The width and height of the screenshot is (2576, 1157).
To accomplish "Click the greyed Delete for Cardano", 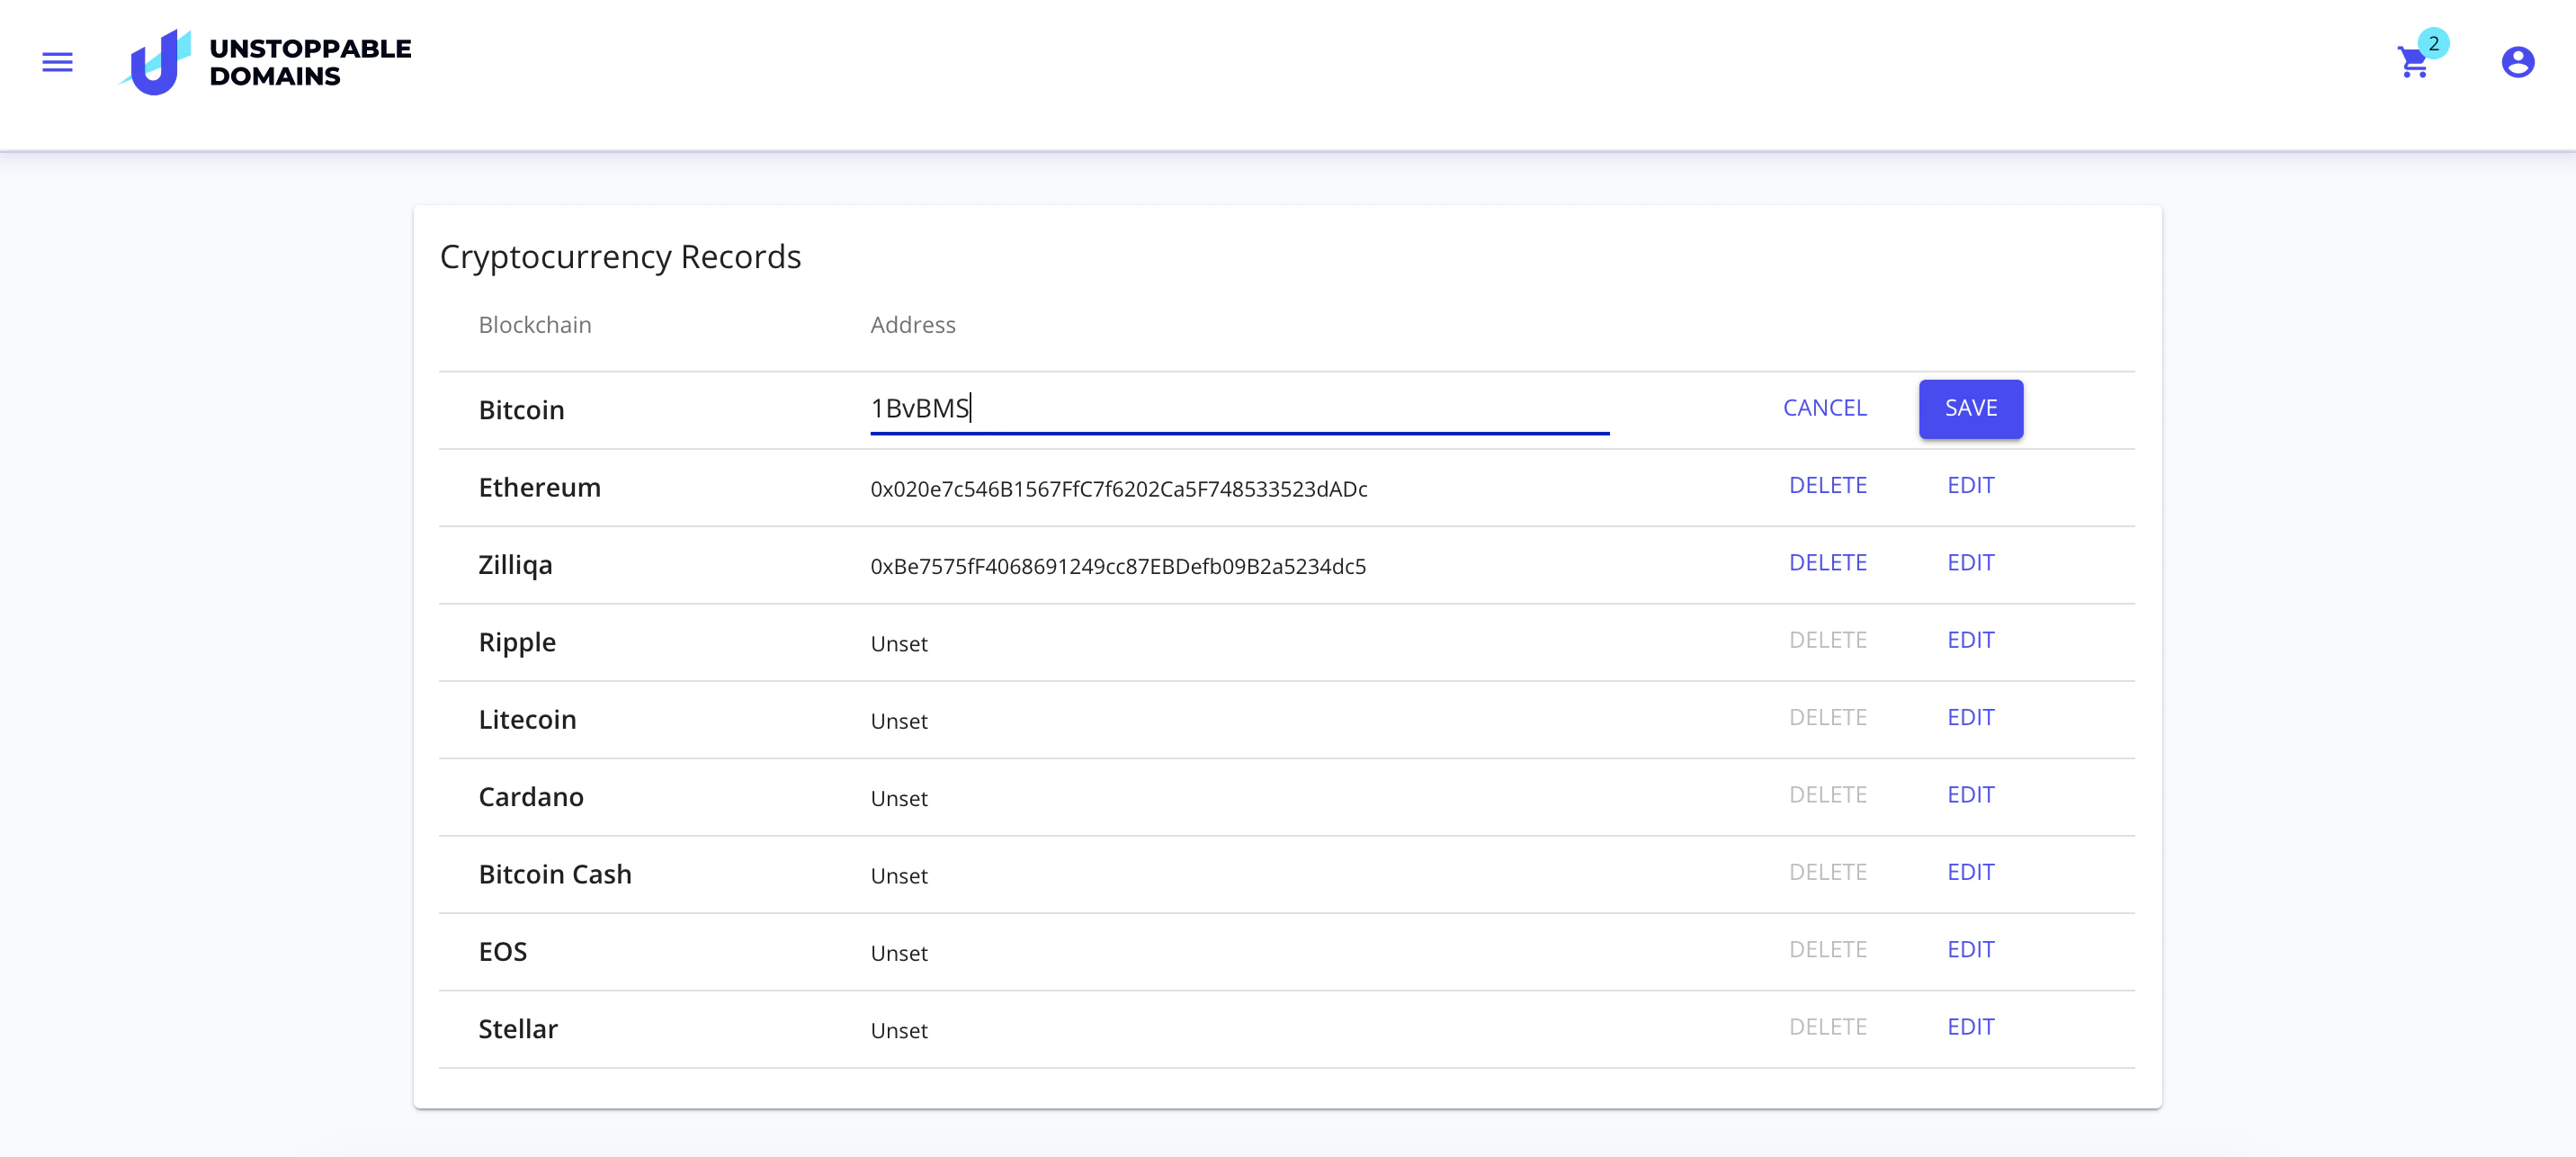I will pyautogui.click(x=1827, y=794).
